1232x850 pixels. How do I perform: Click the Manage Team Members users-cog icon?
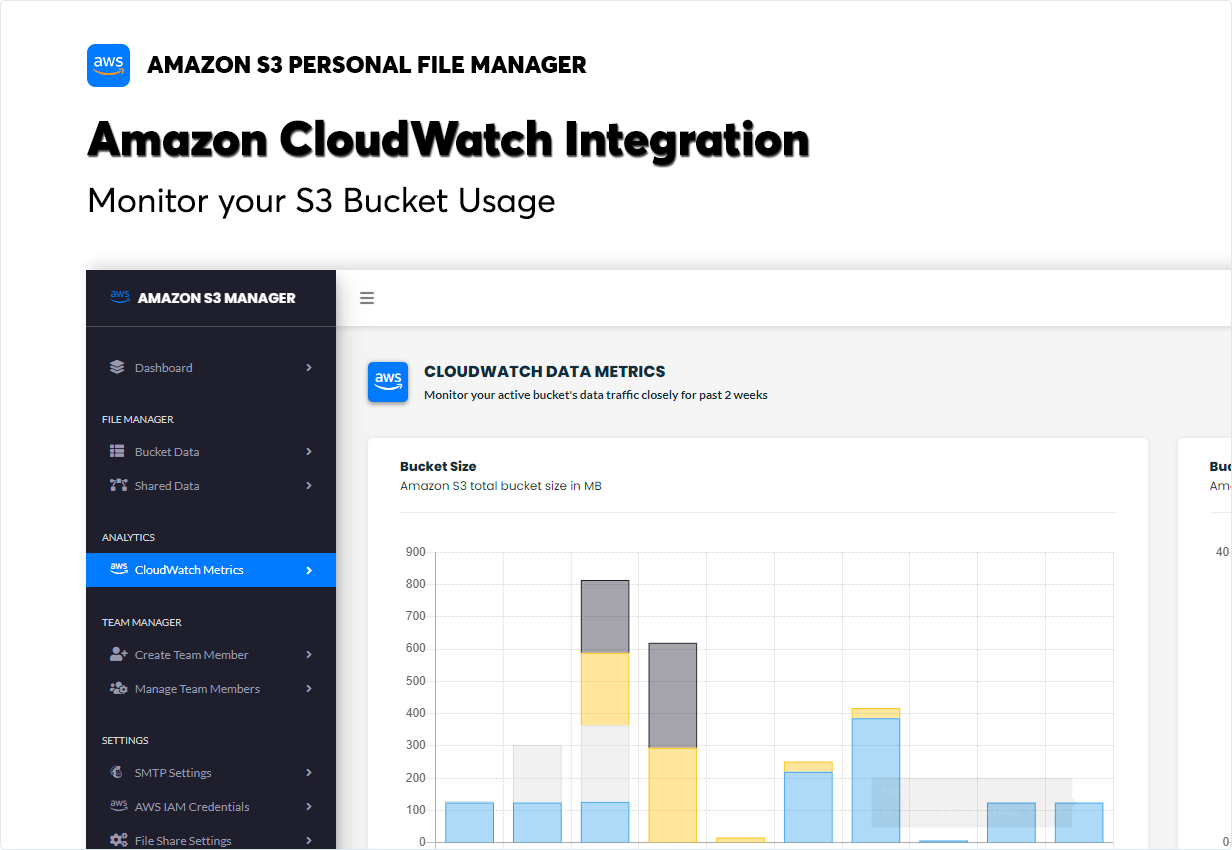[x=118, y=688]
